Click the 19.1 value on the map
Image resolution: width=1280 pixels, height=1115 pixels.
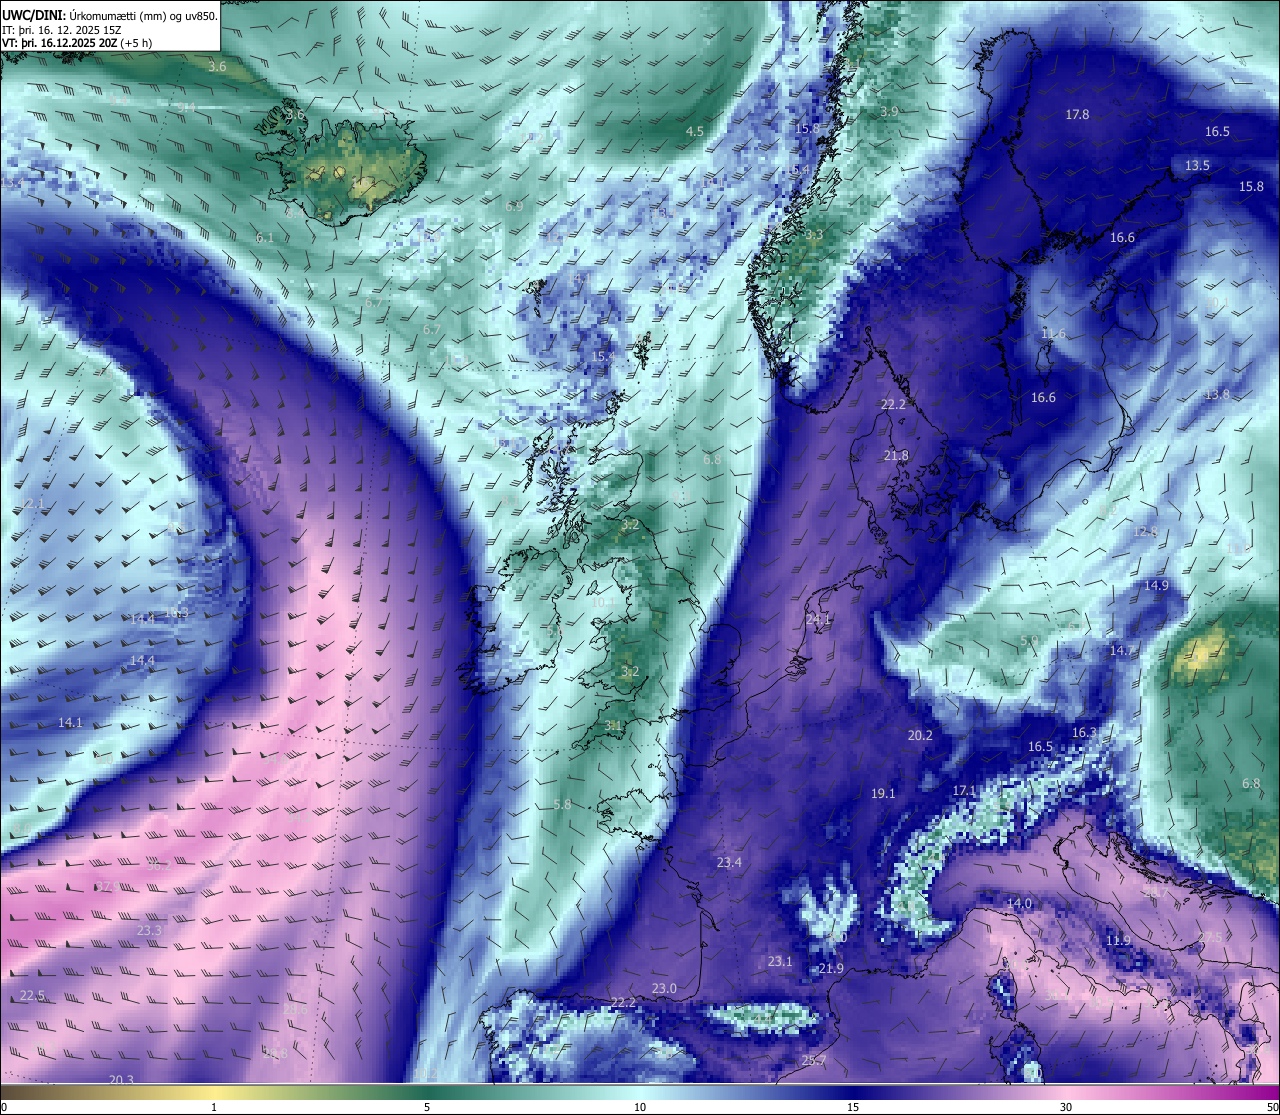pos(883,794)
